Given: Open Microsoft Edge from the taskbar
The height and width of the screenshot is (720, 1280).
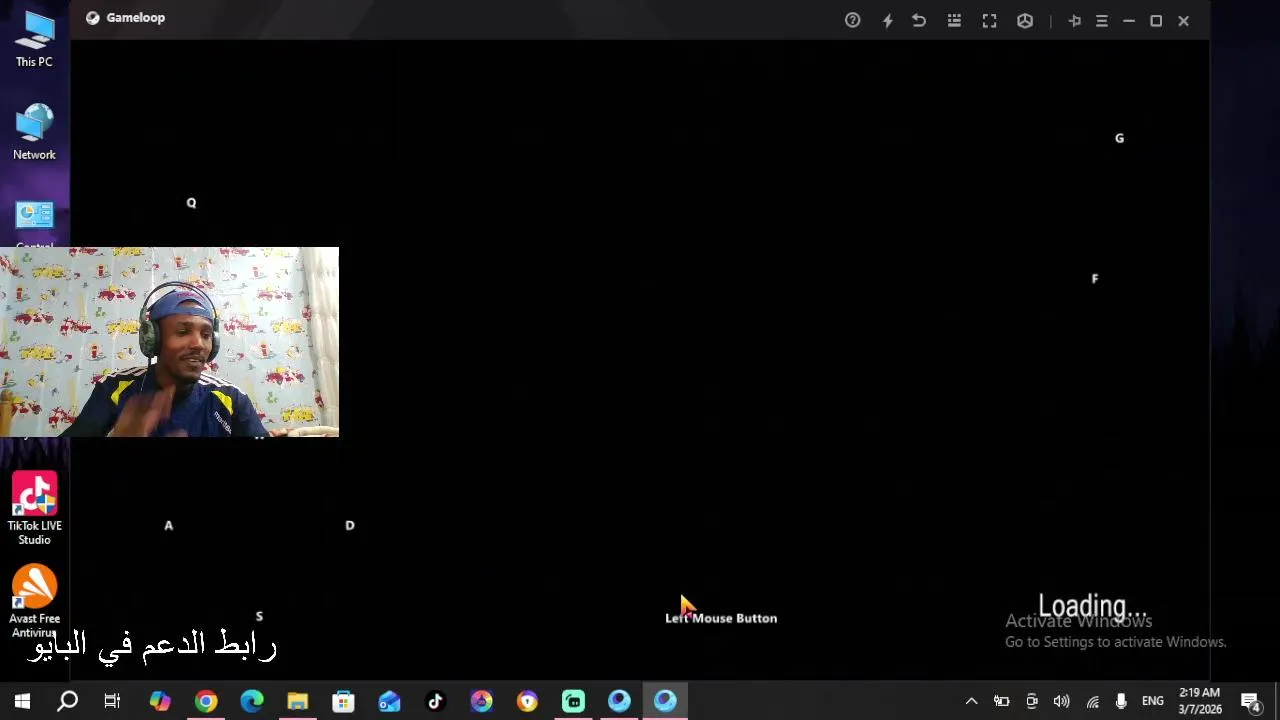Looking at the screenshot, I should click(252, 701).
